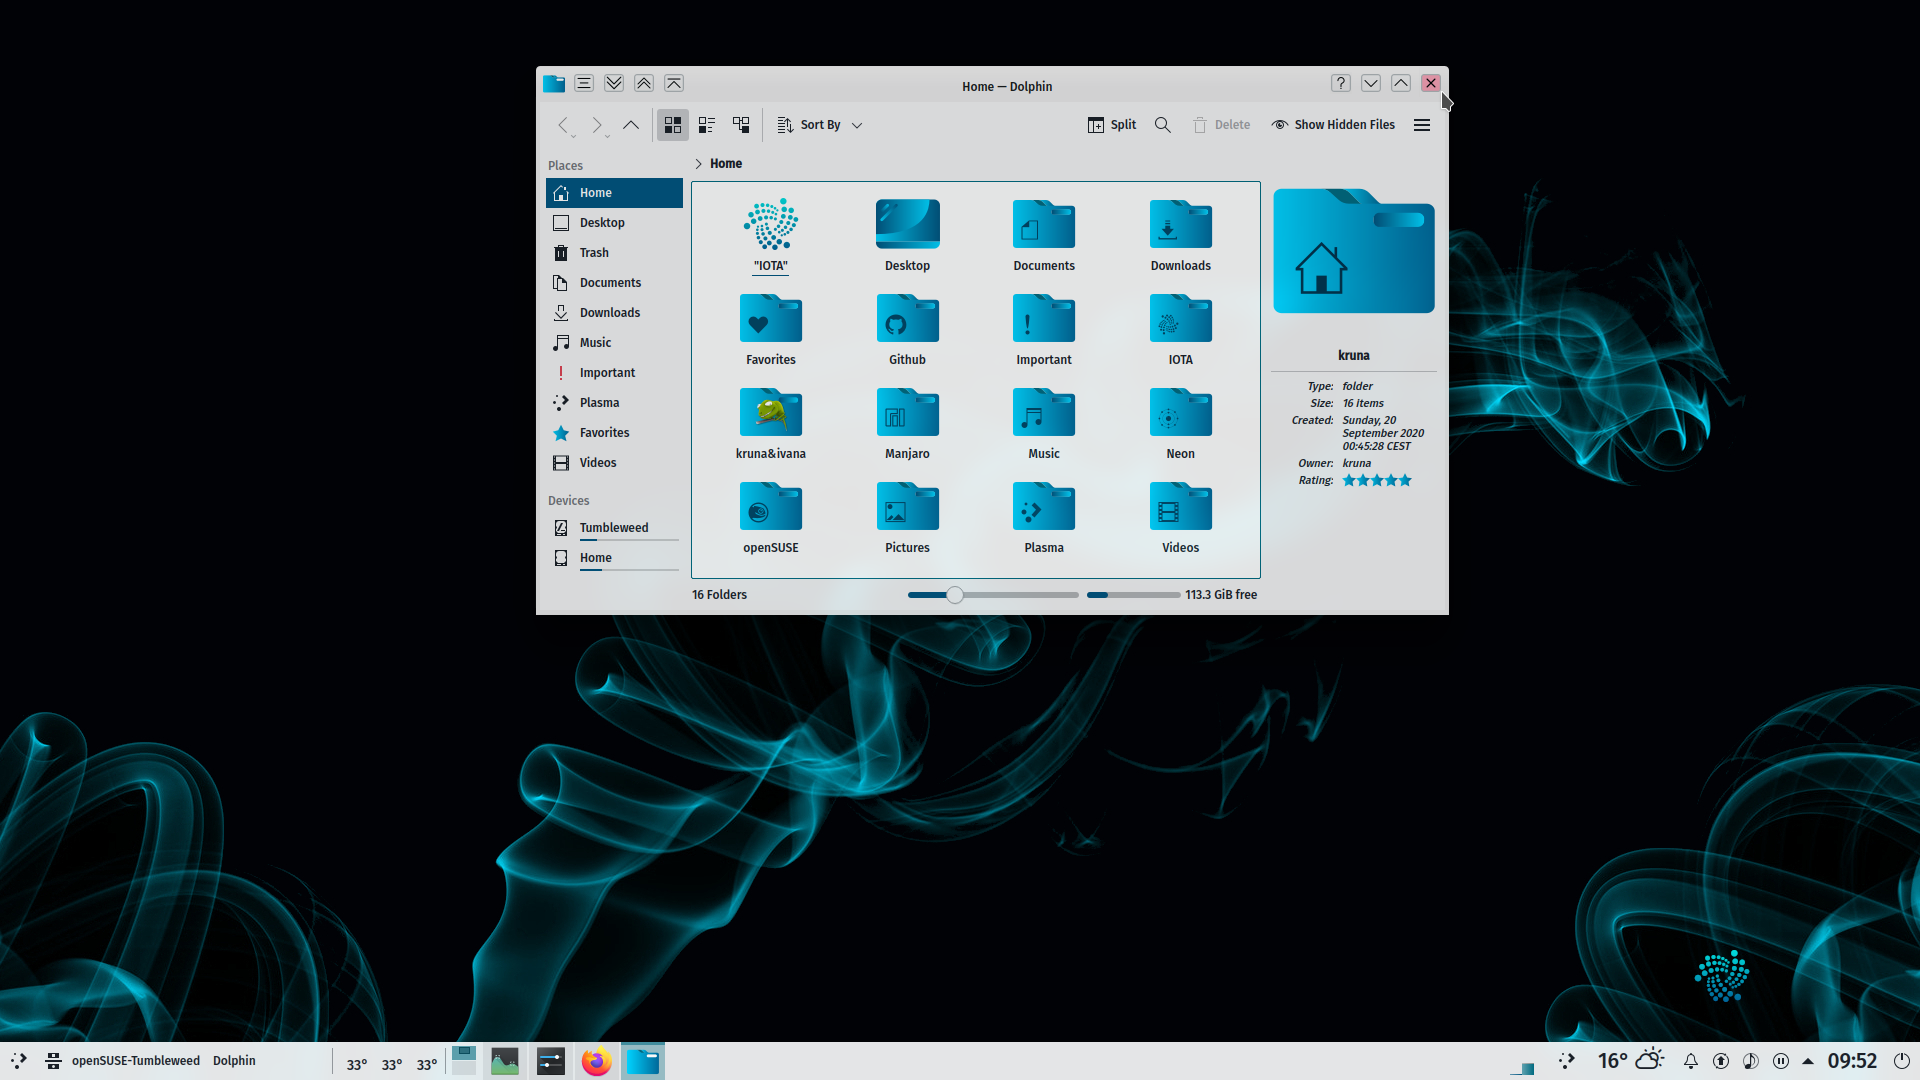Select the "IOTA" dotted icon item
1920x1080 pixels.
(x=771, y=235)
